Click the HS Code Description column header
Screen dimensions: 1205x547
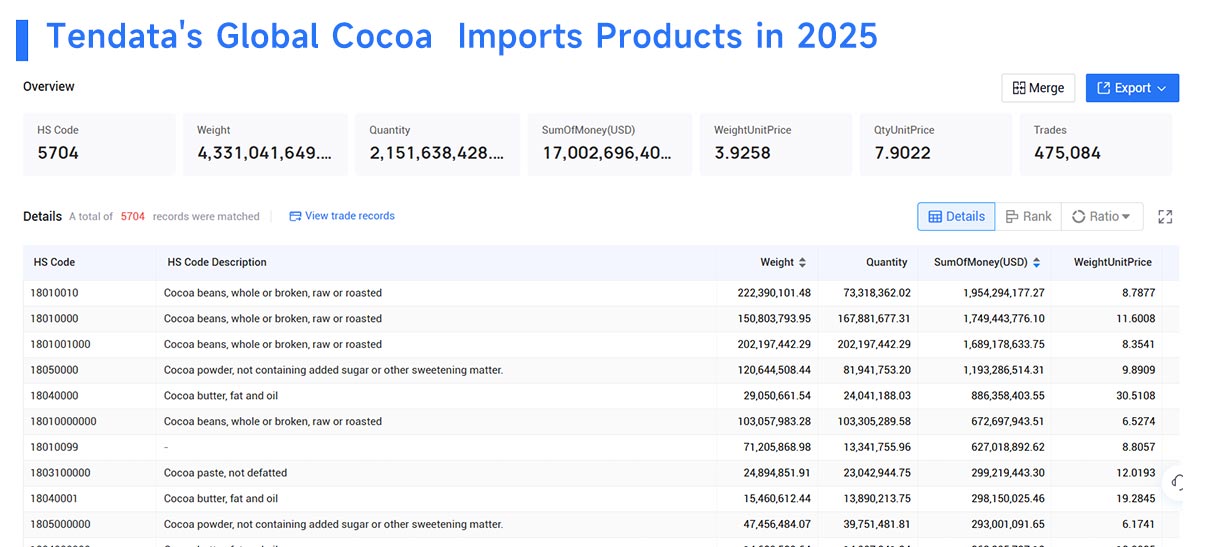coord(217,262)
